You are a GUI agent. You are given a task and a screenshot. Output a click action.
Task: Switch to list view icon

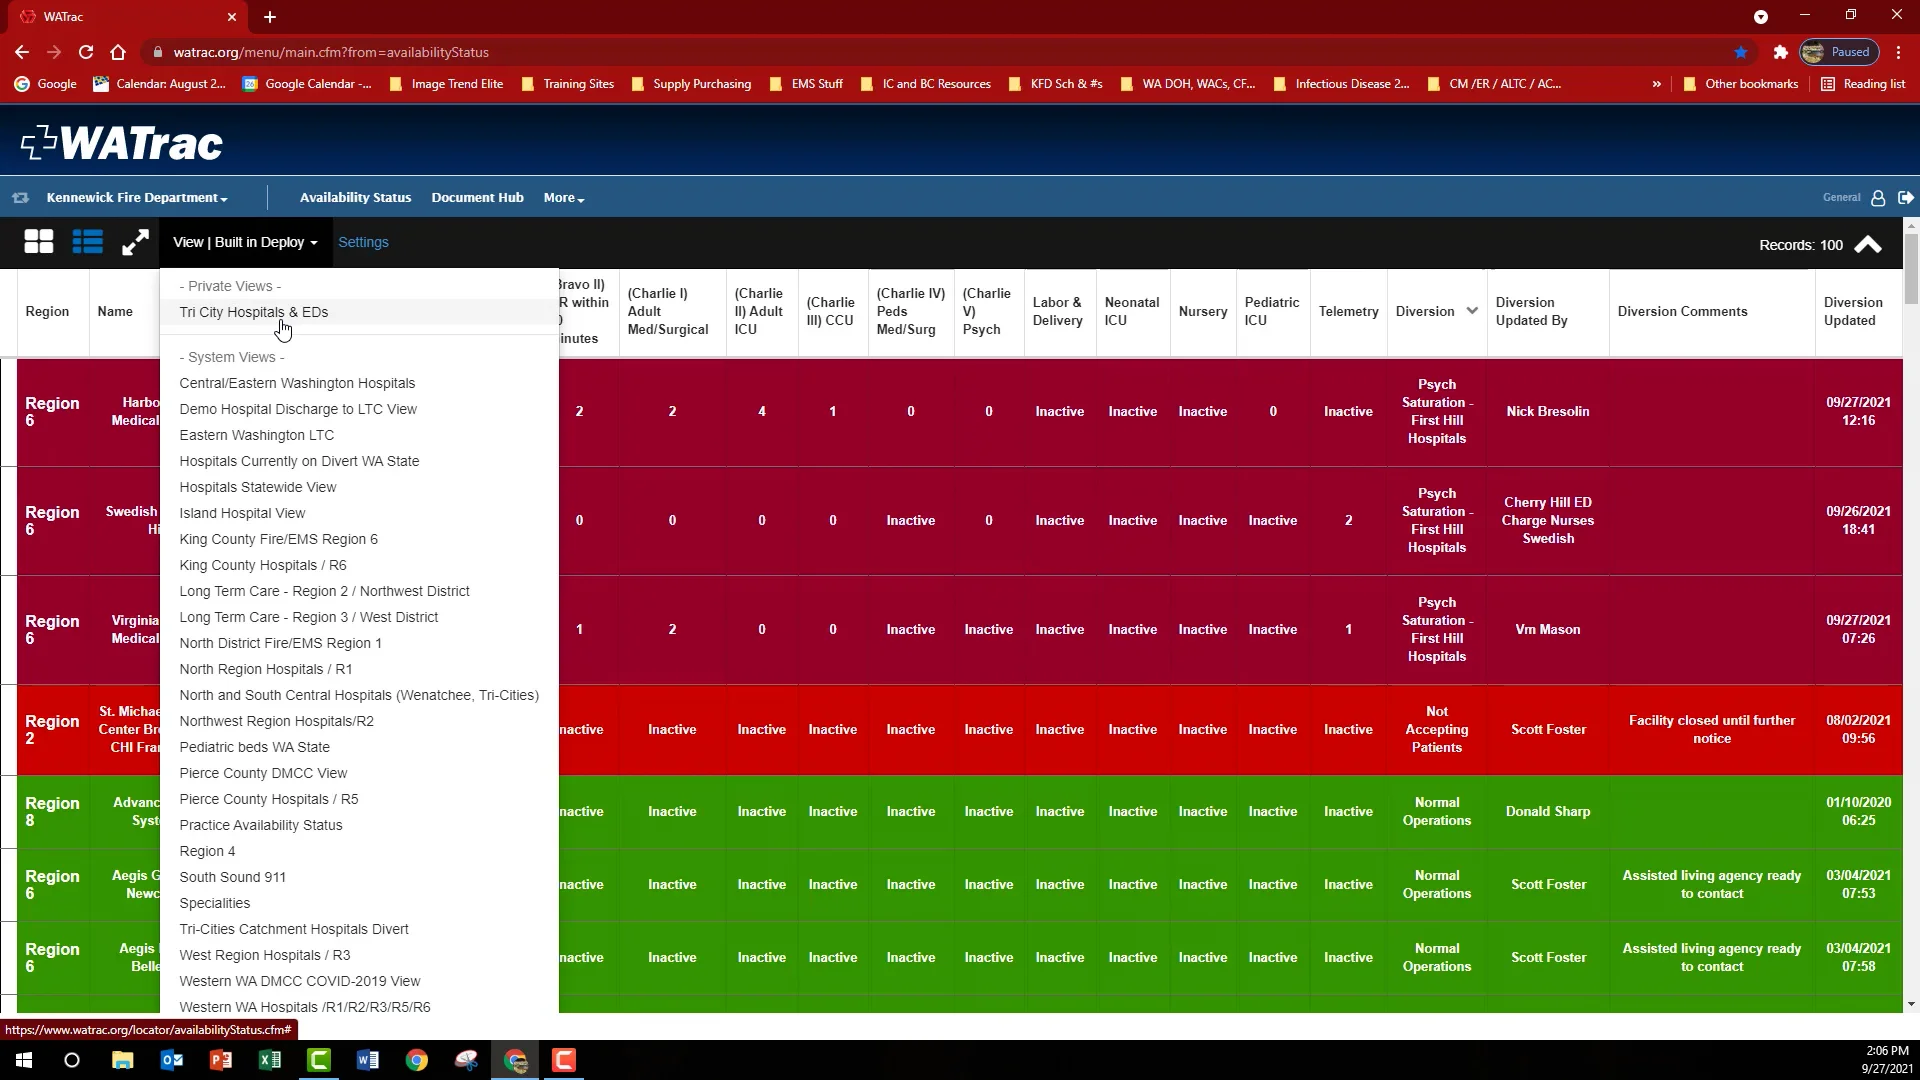88,242
